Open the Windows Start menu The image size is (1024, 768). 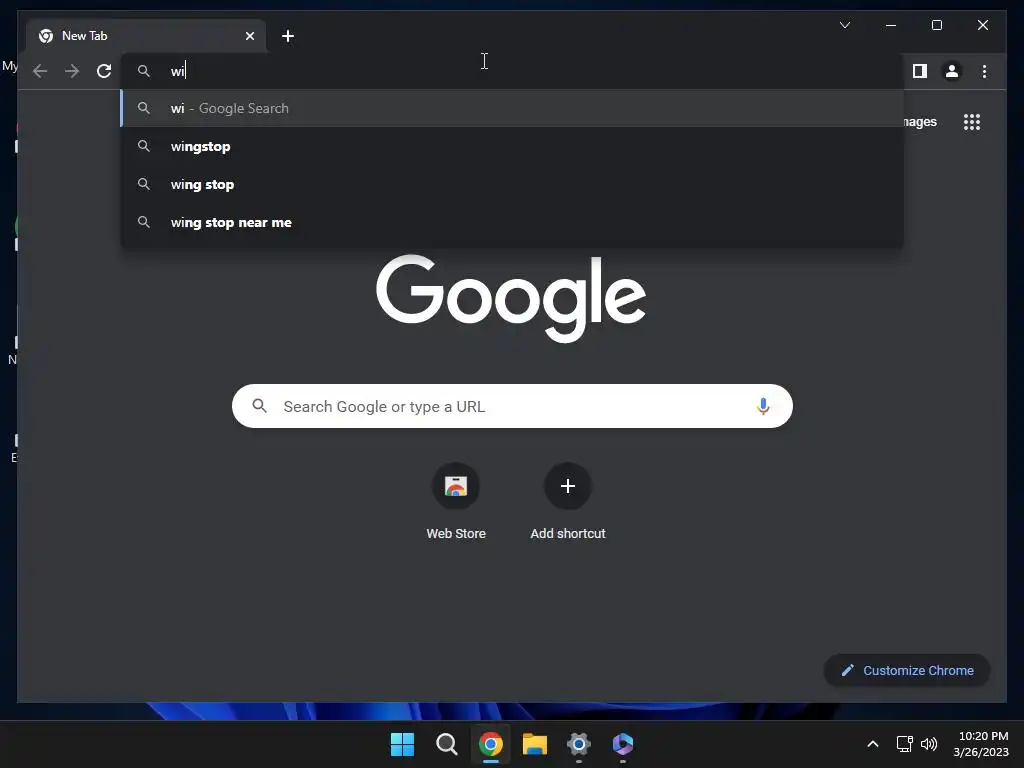click(x=402, y=744)
